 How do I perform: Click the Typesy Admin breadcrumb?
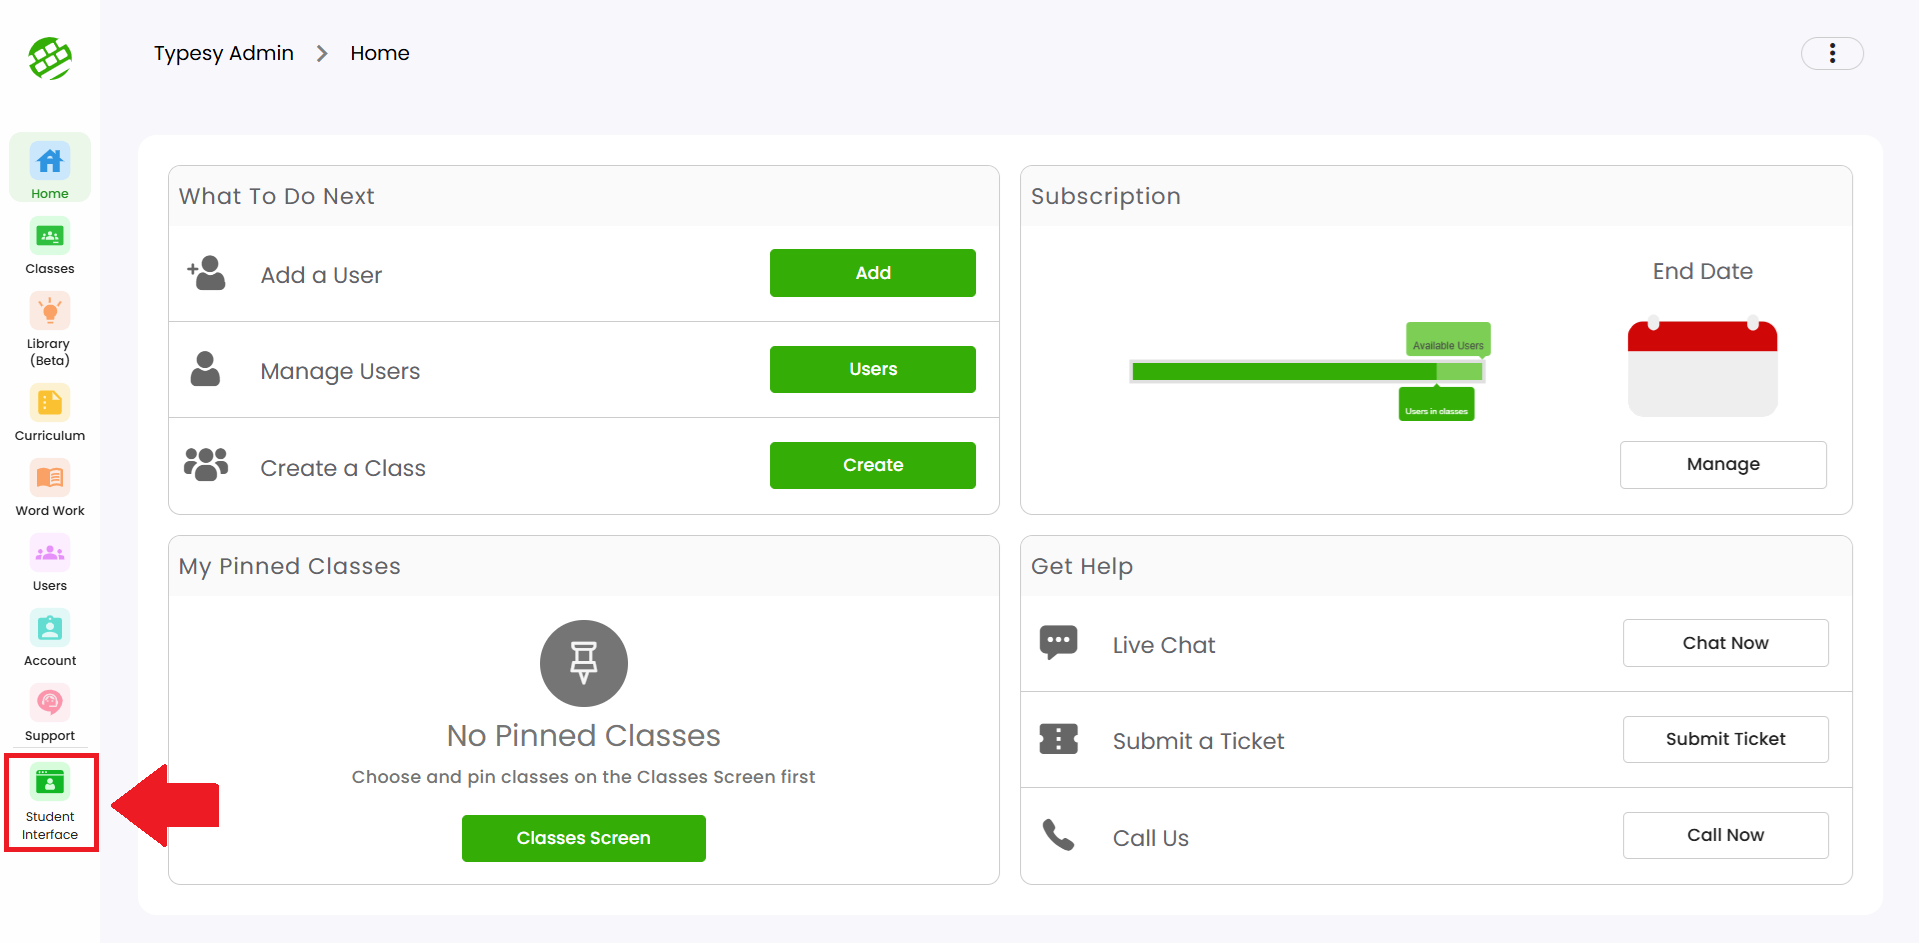pos(224,53)
